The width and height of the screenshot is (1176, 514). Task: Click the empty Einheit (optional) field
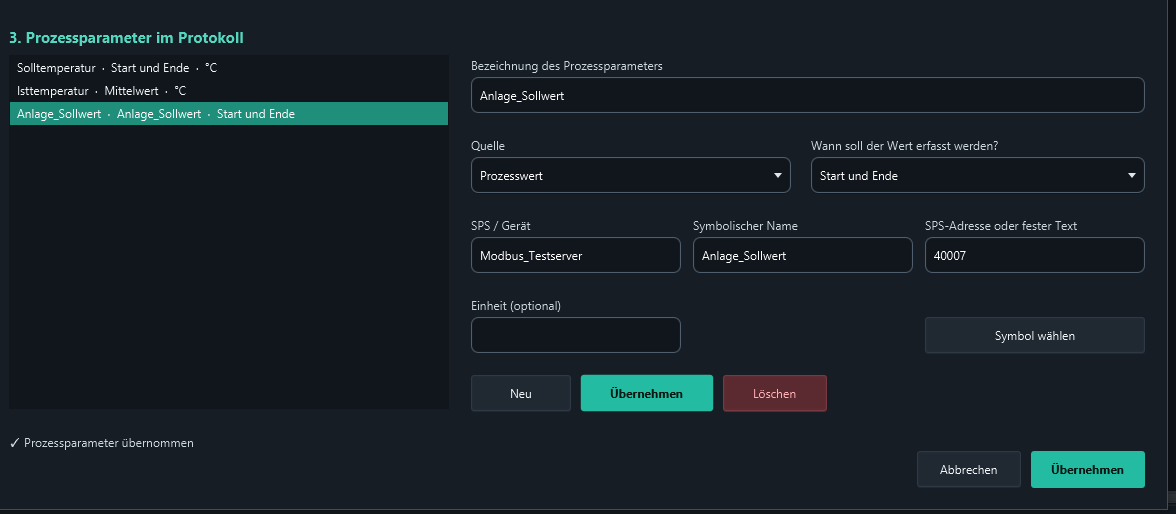tap(575, 335)
